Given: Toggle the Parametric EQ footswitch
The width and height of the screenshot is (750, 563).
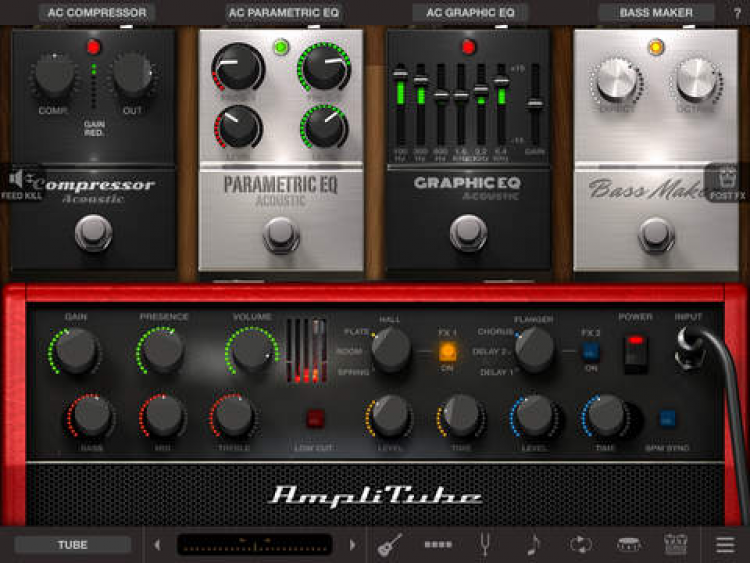Looking at the screenshot, I should click(281, 235).
